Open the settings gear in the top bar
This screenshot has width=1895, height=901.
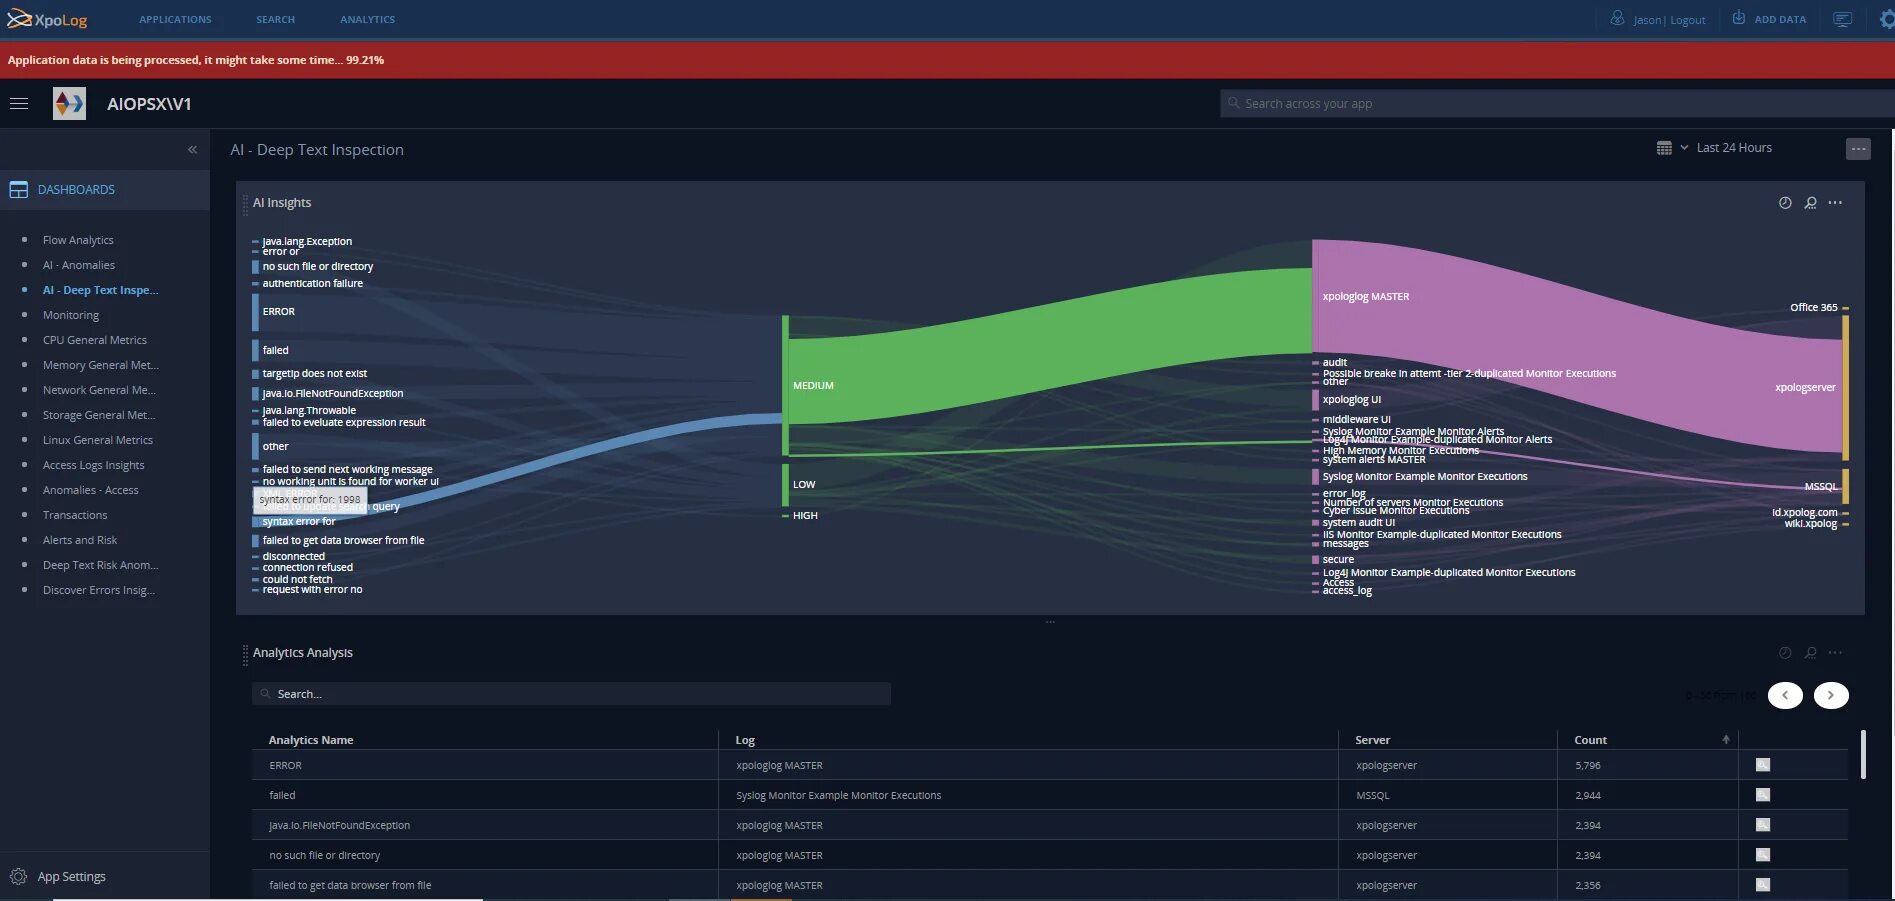click(1886, 19)
